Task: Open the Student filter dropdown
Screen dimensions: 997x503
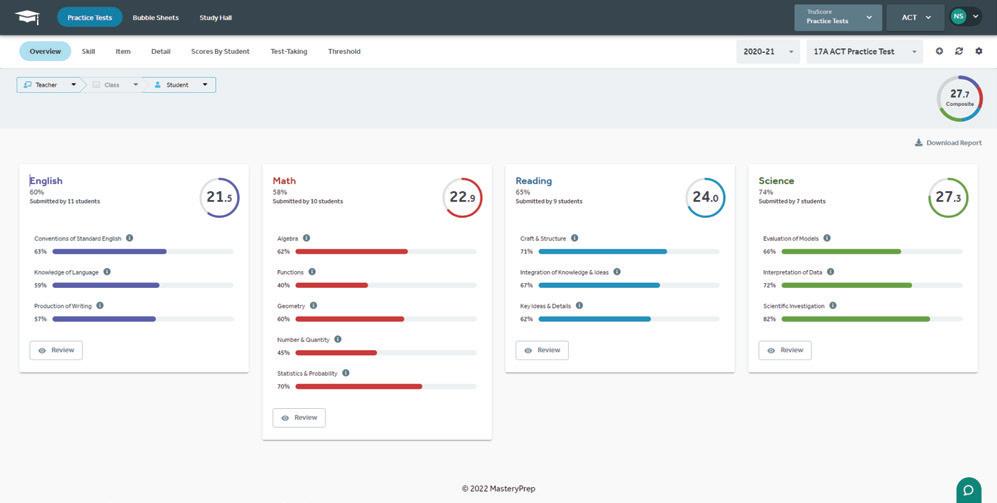Action: coord(181,85)
